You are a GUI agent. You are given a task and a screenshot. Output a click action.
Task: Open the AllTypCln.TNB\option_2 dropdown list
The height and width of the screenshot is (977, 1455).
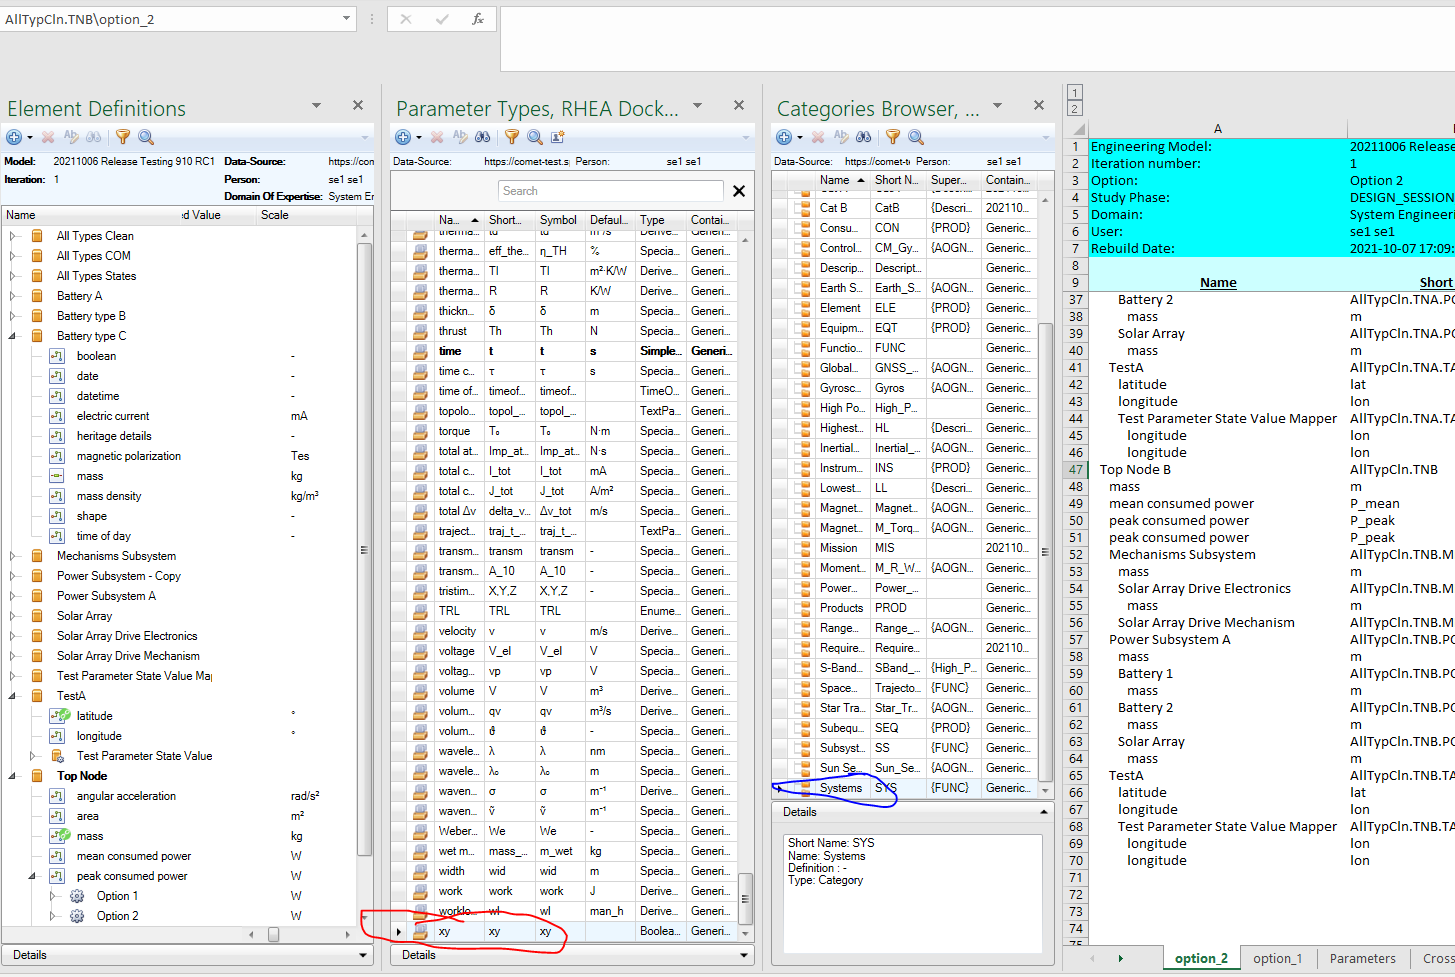[345, 18]
